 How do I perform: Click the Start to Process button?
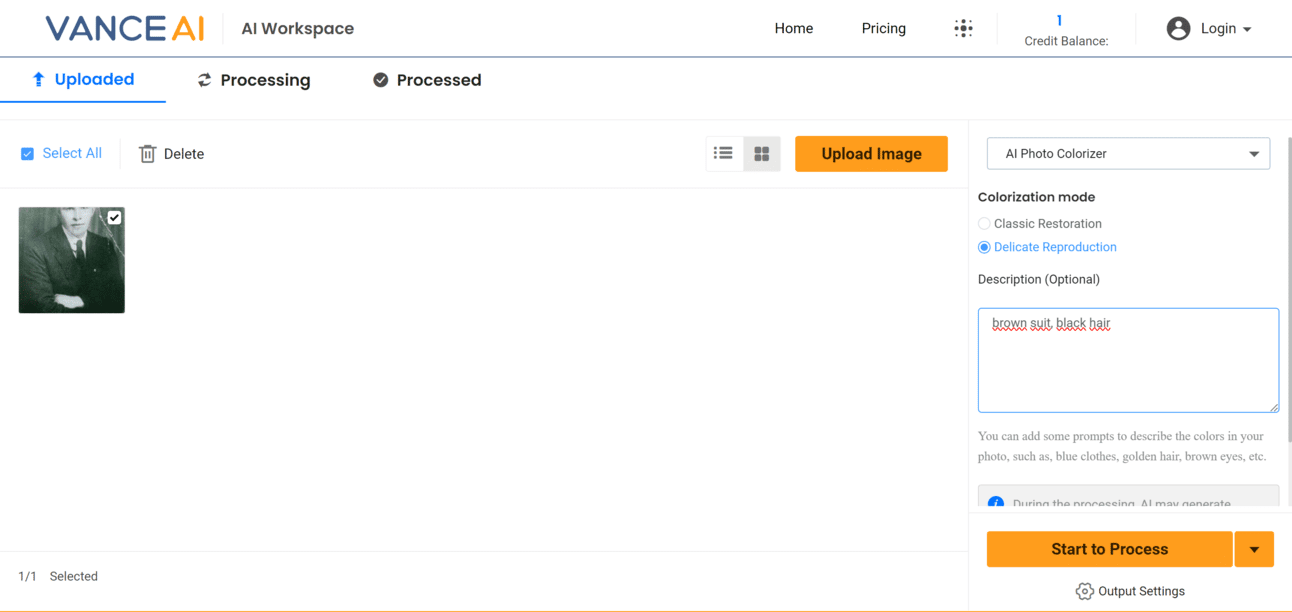[x=1109, y=549]
